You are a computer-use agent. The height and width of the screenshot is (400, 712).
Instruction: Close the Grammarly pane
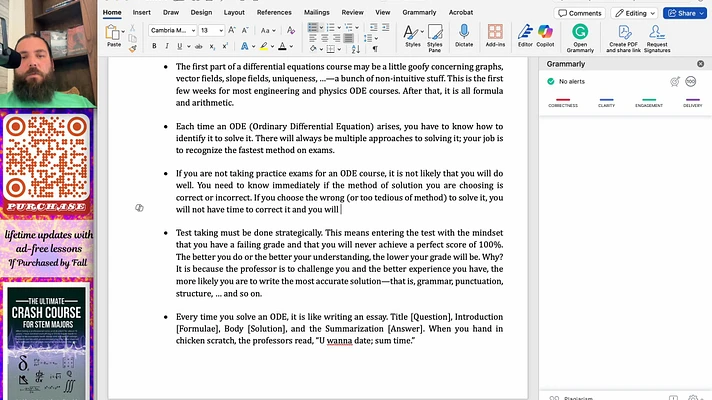pos(701,64)
